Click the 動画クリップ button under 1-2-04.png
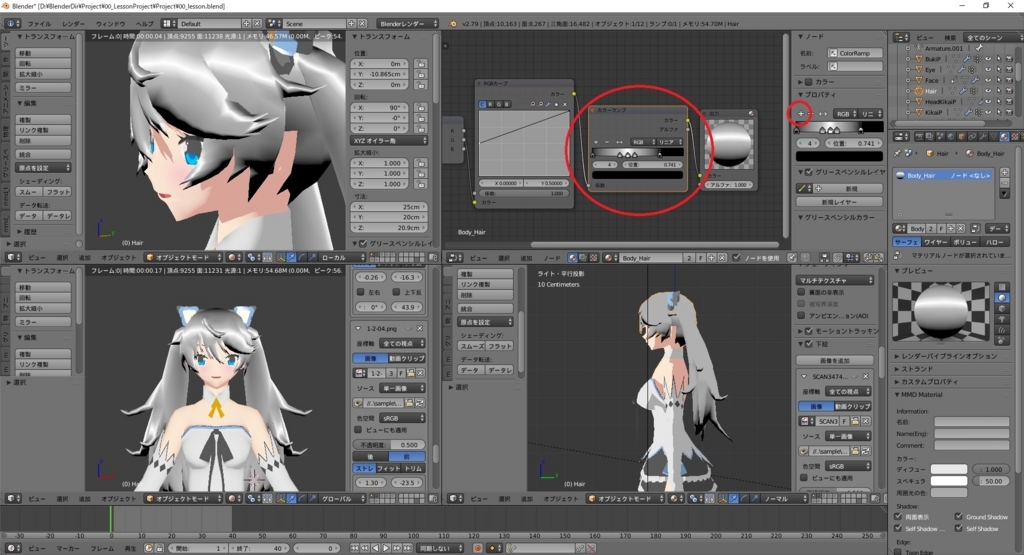This screenshot has width=1024, height=555. pyautogui.click(x=407, y=358)
